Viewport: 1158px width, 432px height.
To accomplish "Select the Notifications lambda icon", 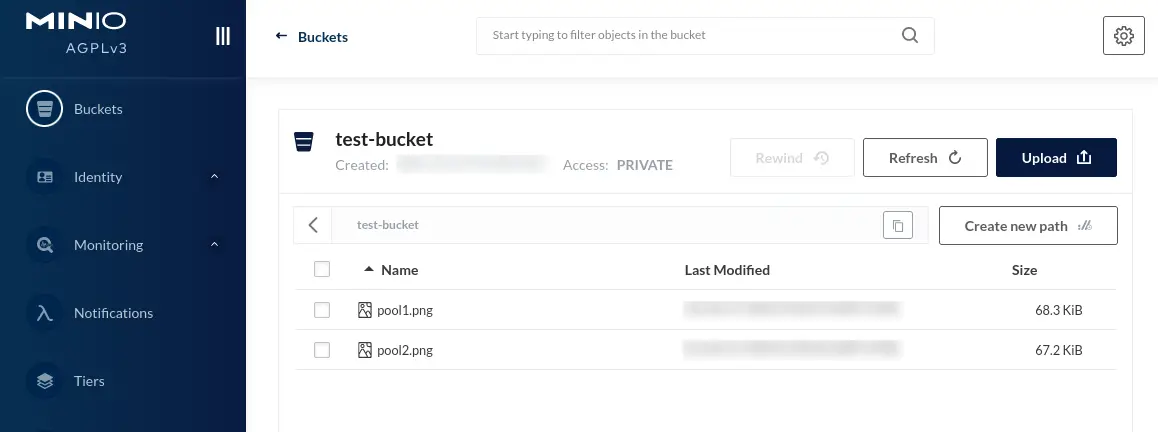I will point(44,313).
